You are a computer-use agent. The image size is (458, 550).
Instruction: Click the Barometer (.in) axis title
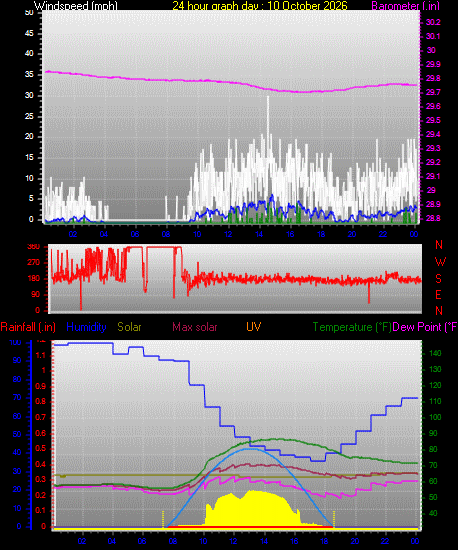[405, 6]
